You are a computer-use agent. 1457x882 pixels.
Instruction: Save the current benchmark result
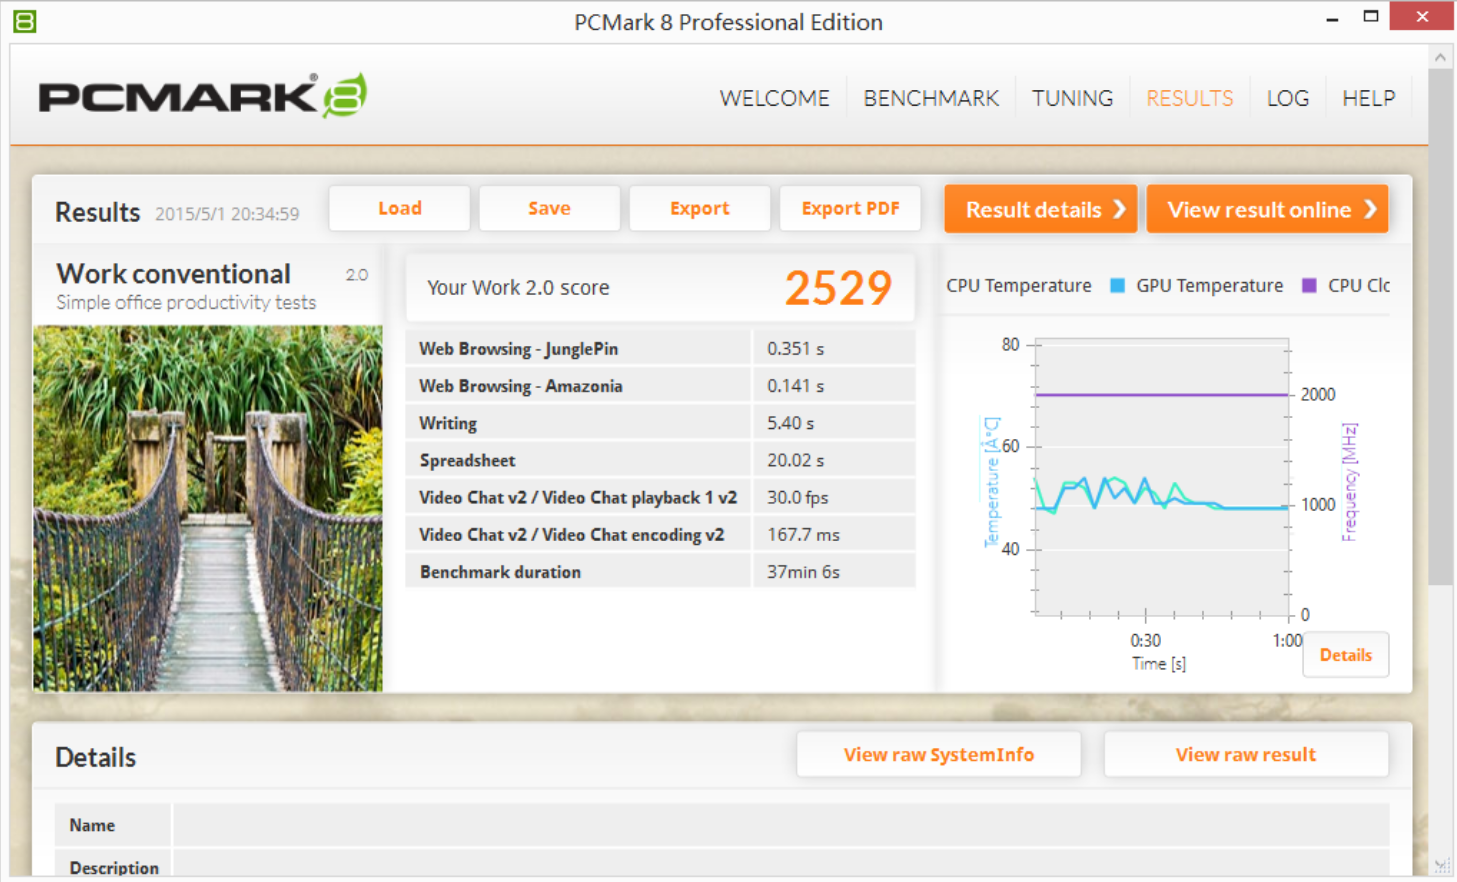[x=549, y=208]
